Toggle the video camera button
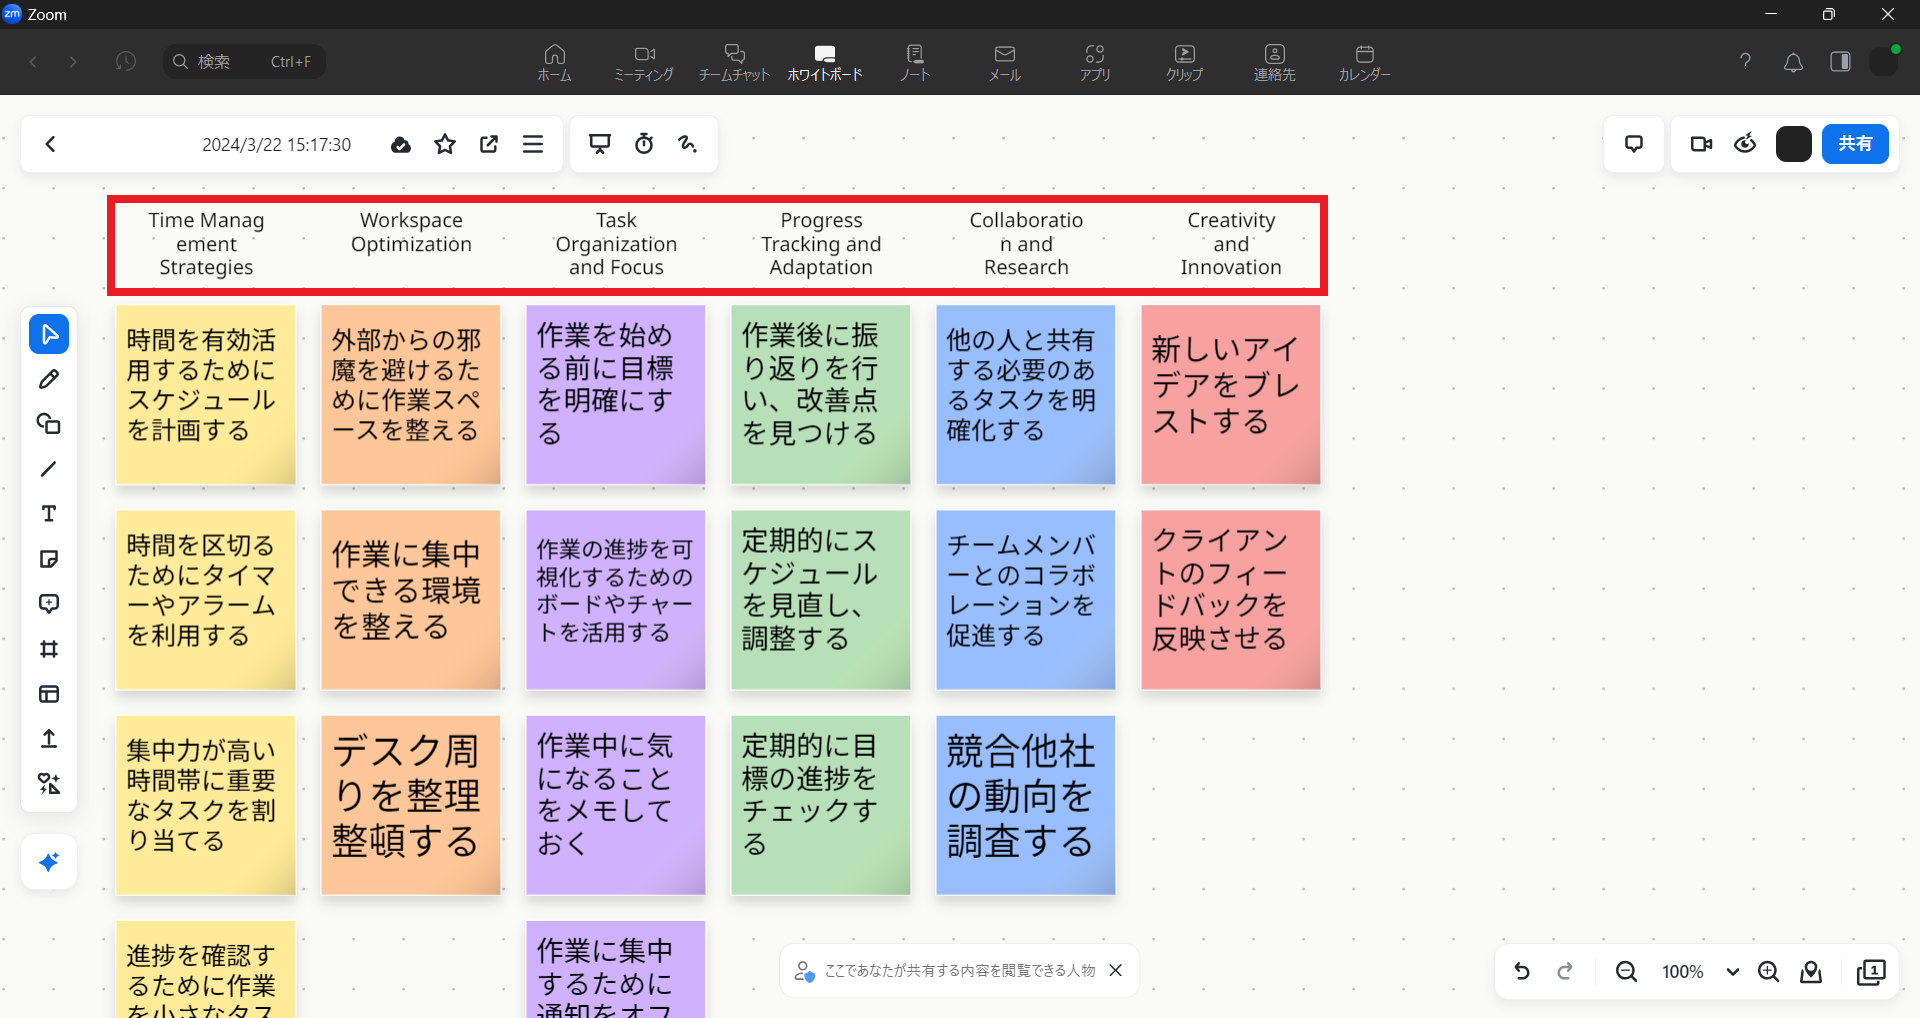Viewport: 1920px width, 1018px height. click(x=1701, y=144)
